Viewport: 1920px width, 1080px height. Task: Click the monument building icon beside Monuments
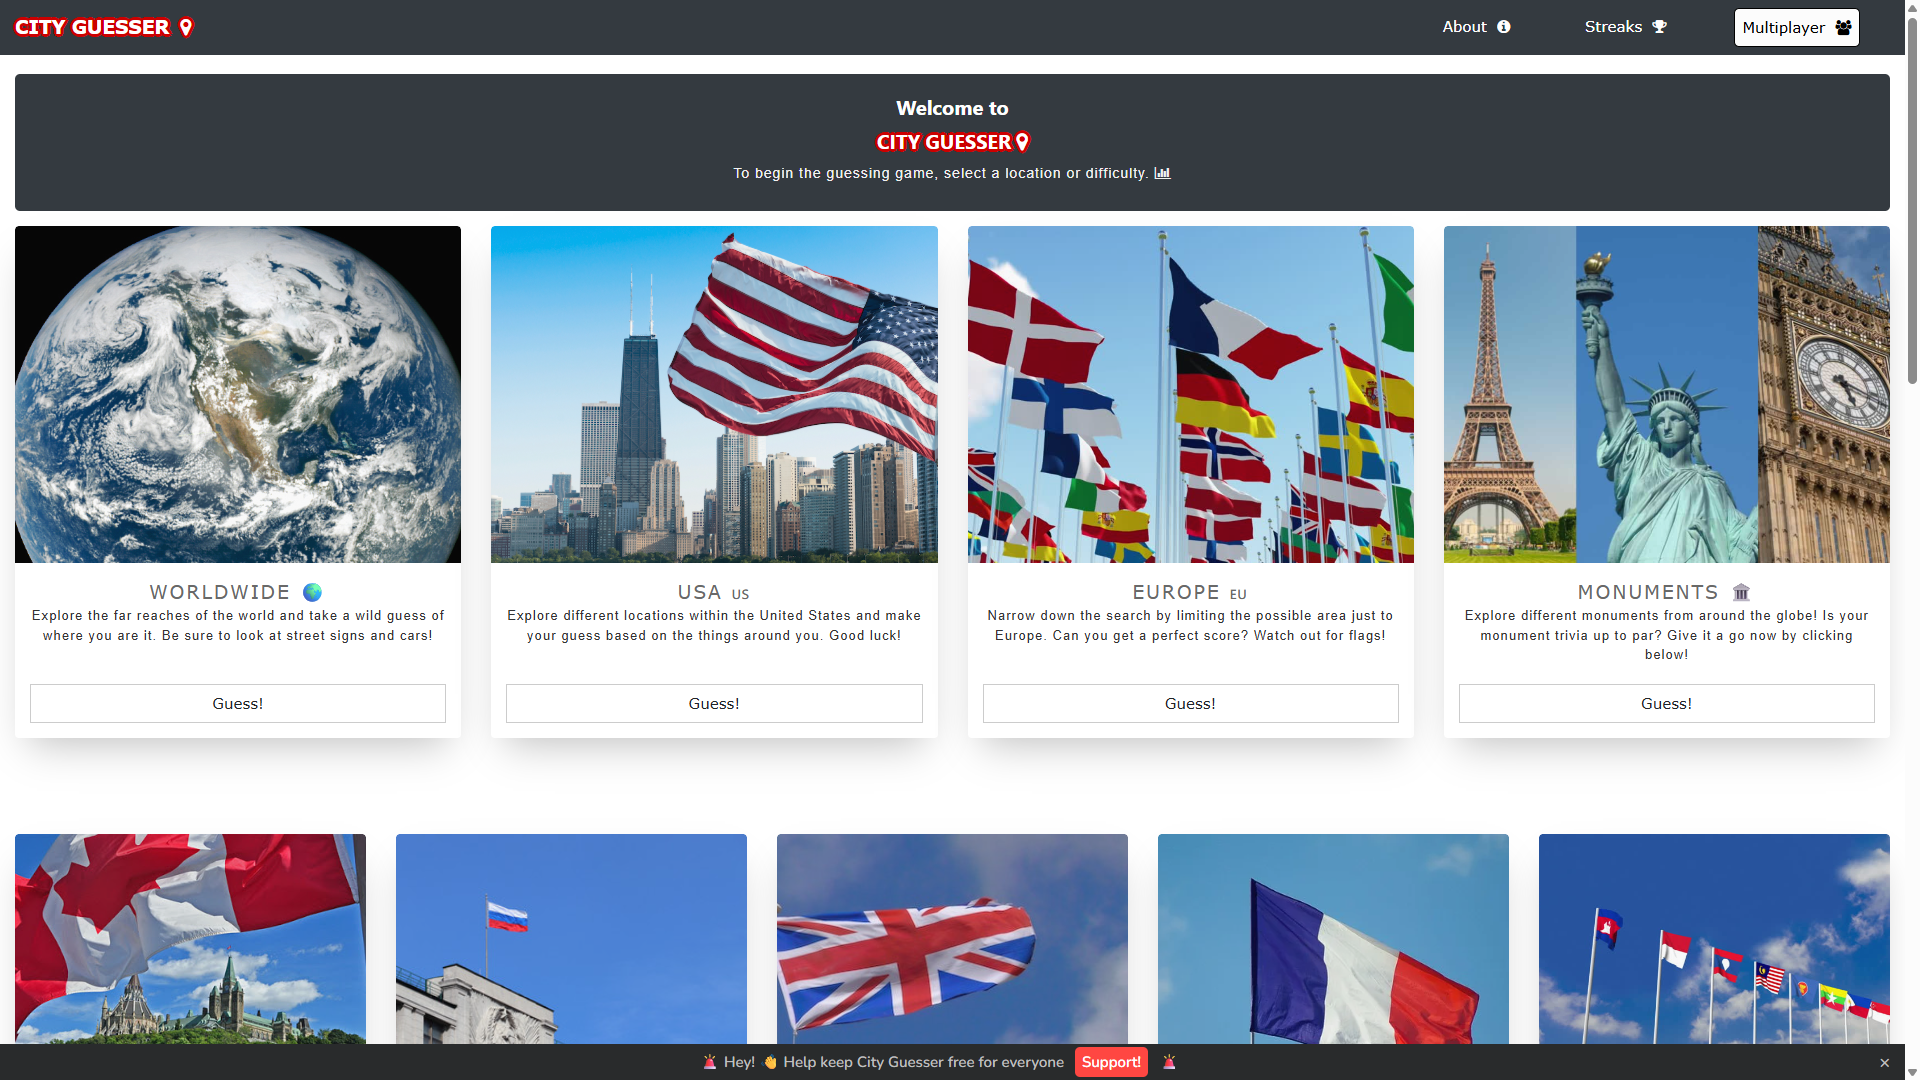tap(1741, 592)
